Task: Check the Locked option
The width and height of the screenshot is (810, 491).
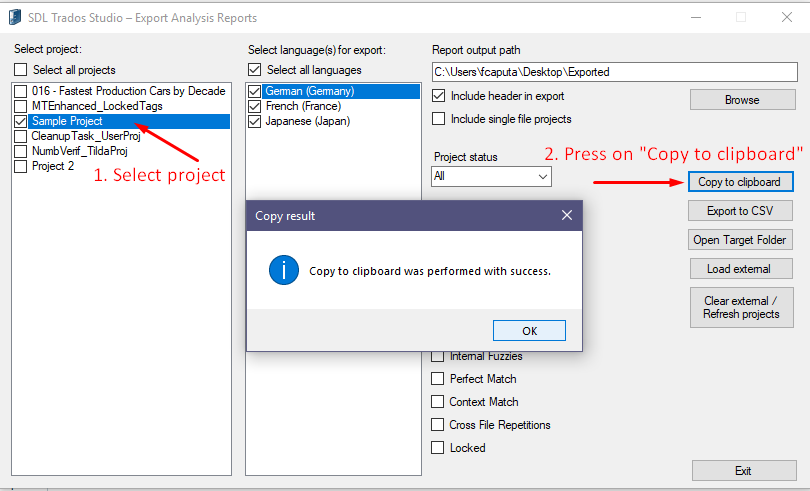Action: click(438, 448)
